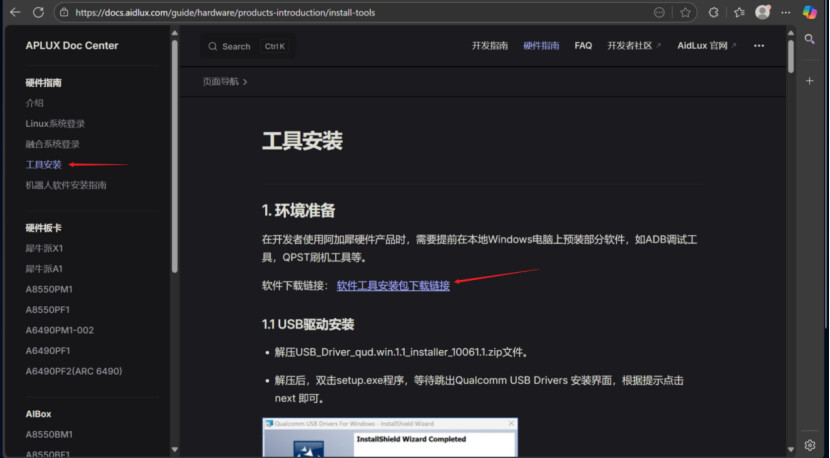Open the docs navbar three-dot overflow menu
Viewport: 830px width, 458px height.
point(759,46)
